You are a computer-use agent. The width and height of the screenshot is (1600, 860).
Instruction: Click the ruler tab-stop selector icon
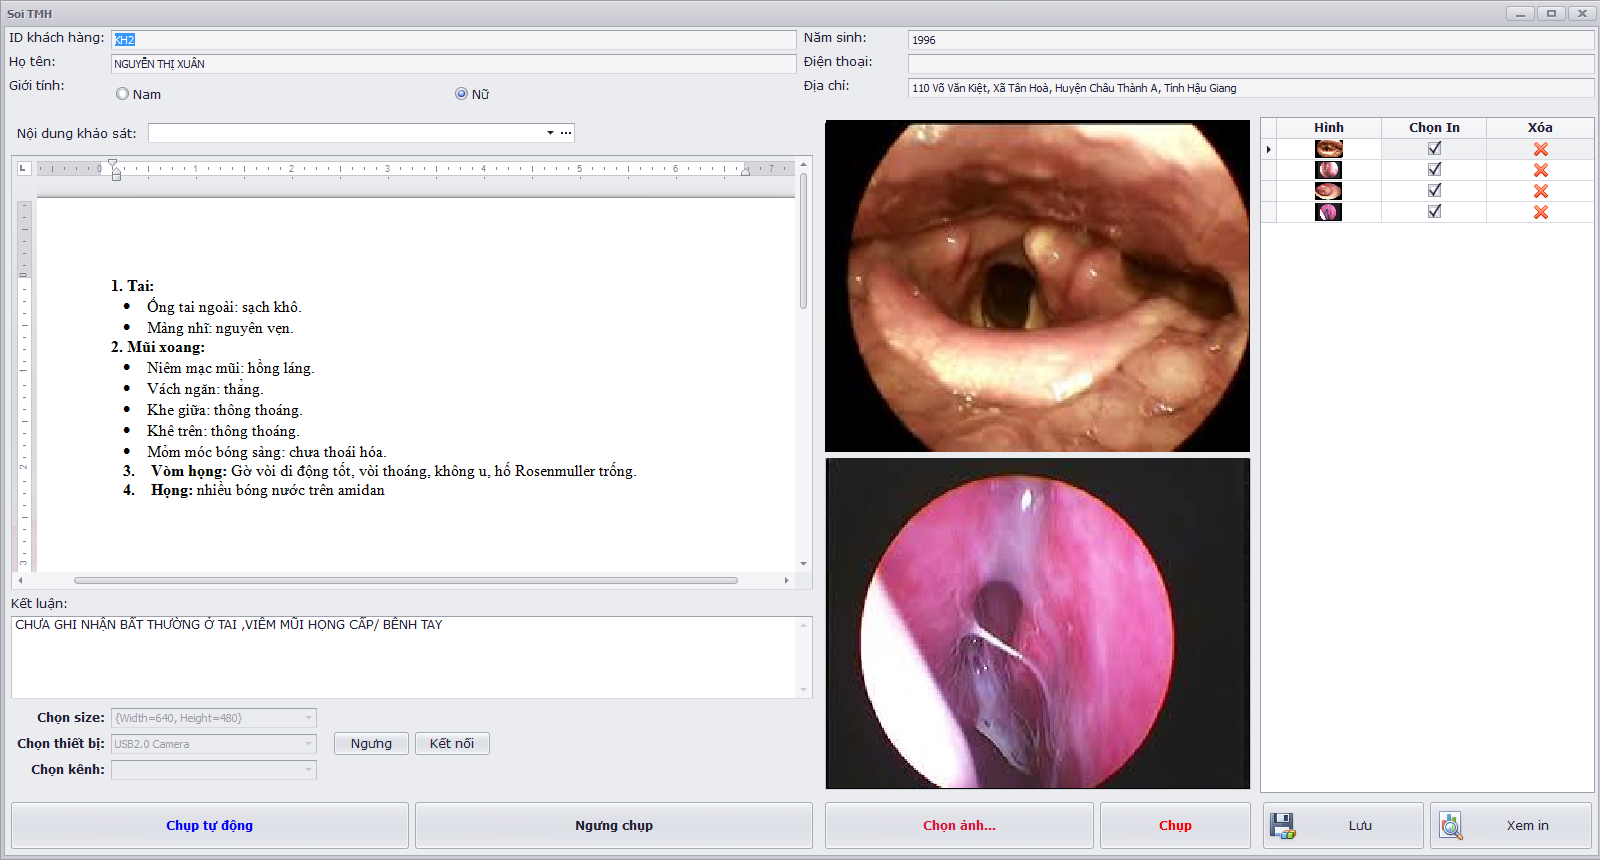(x=24, y=168)
